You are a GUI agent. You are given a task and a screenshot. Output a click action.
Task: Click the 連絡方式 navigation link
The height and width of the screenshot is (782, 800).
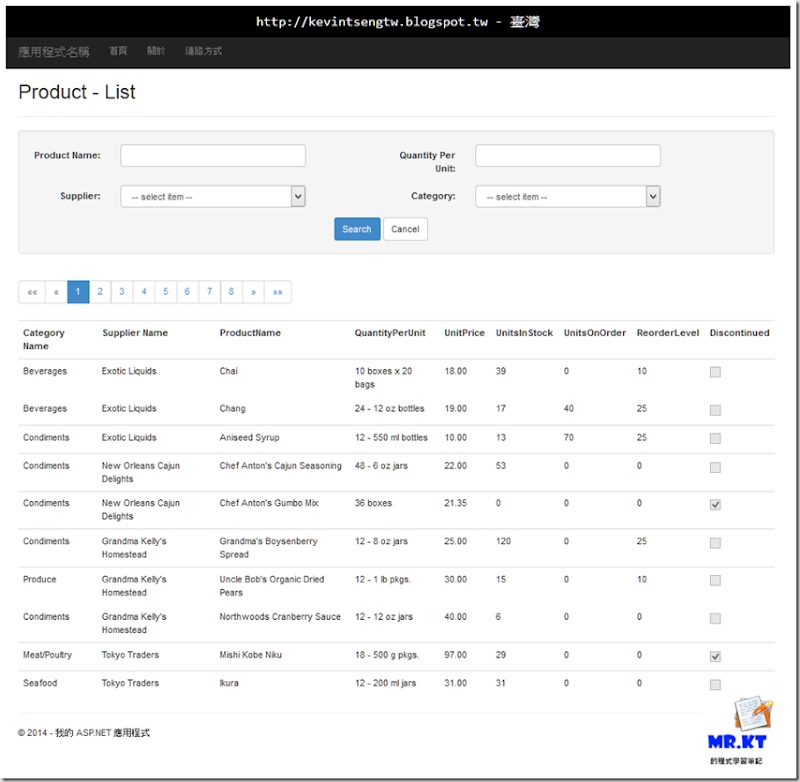pyautogui.click(x=203, y=51)
